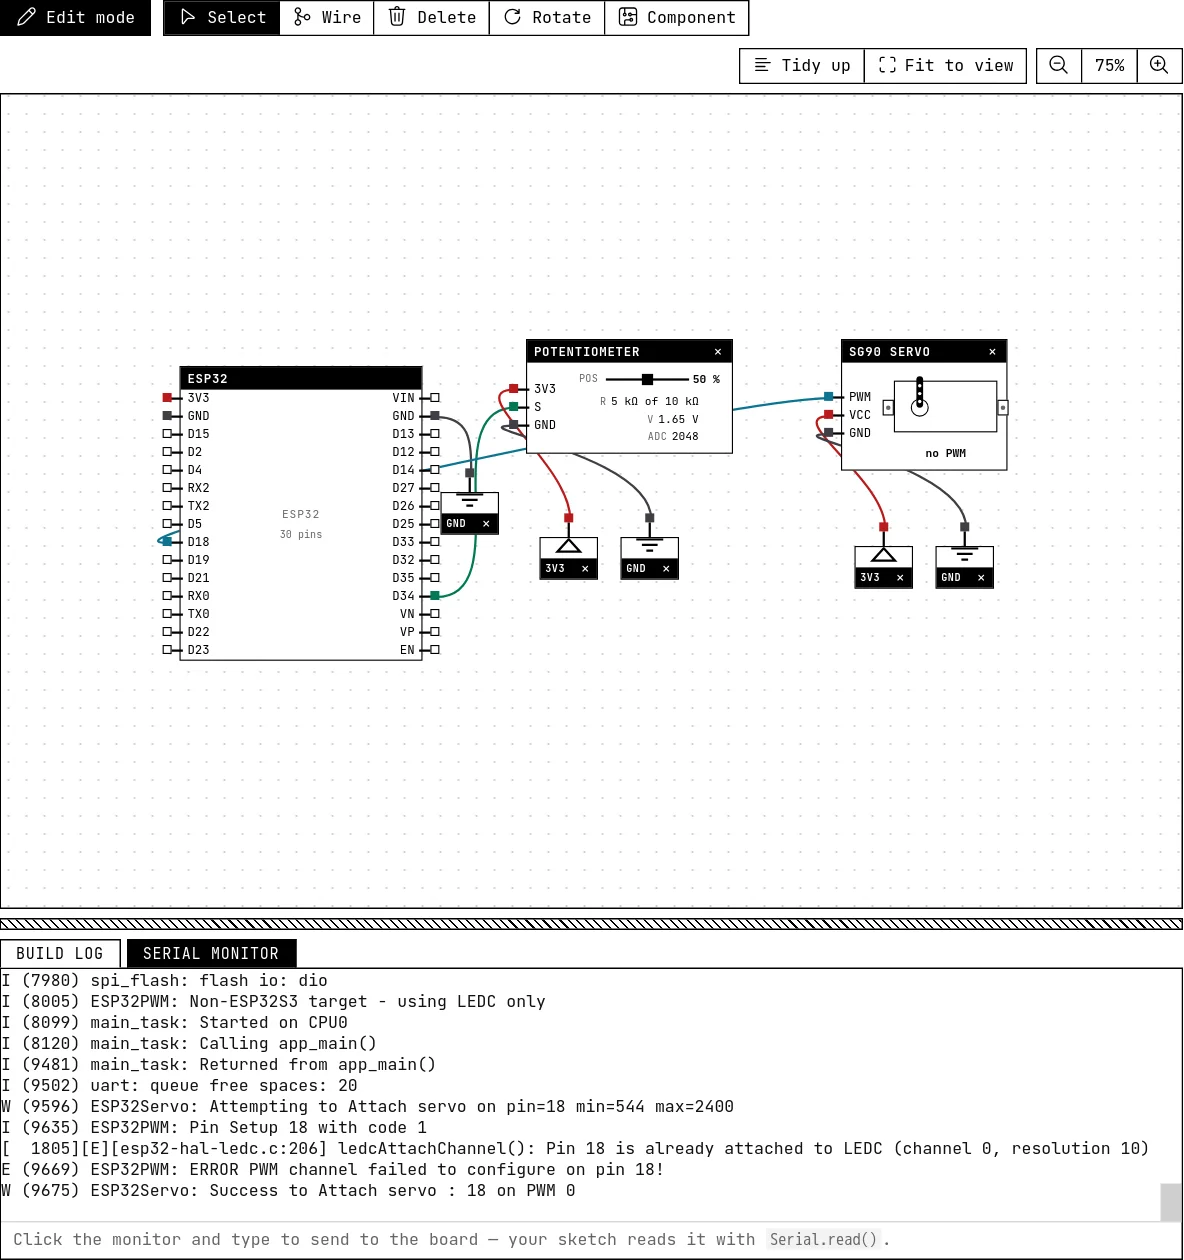Toggle Edit mode button
The width and height of the screenshot is (1184, 1260).
75,17
